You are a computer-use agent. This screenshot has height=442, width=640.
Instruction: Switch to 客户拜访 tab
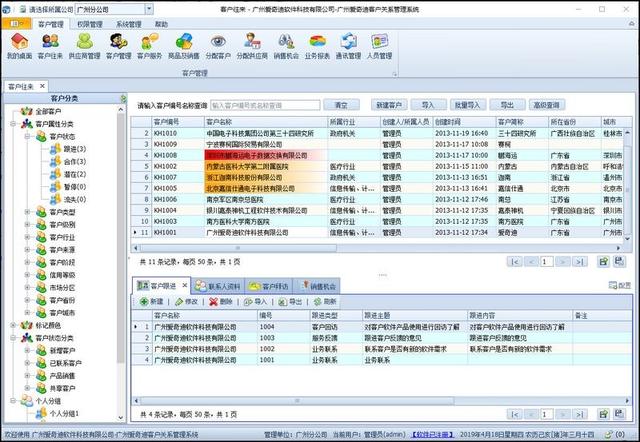[269, 286]
